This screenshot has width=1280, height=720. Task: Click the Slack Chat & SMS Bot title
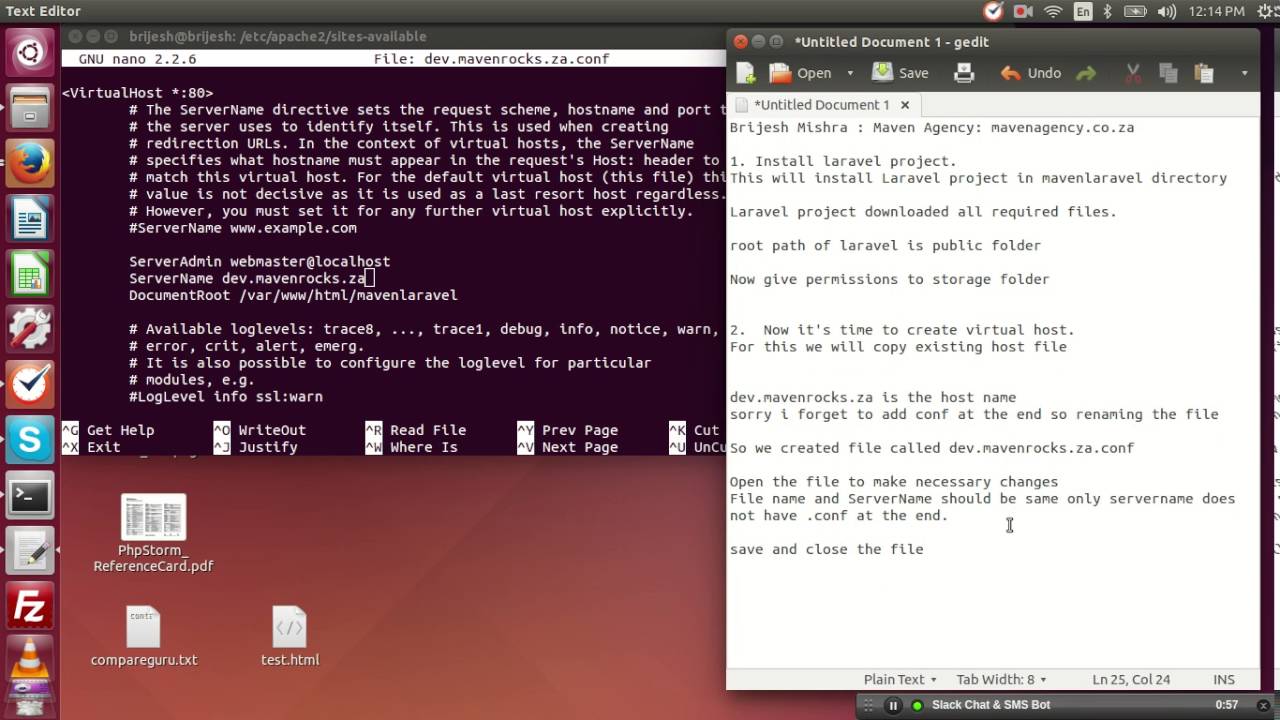click(x=991, y=705)
